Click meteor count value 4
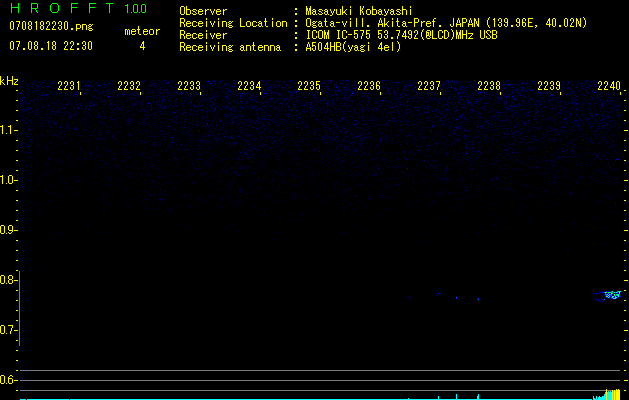 click(x=142, y=46)
